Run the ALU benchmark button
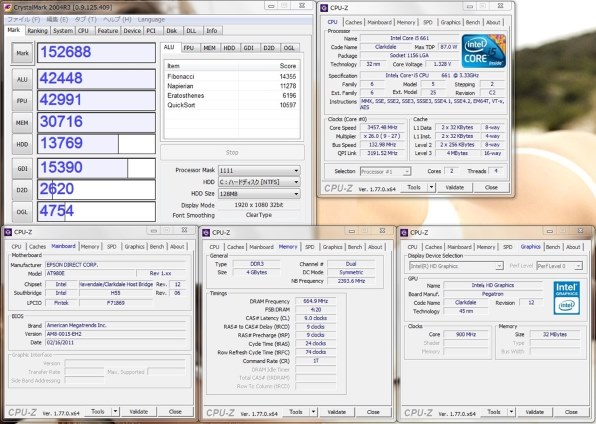This screenshot has height=424, width=596. pos(22,79)
